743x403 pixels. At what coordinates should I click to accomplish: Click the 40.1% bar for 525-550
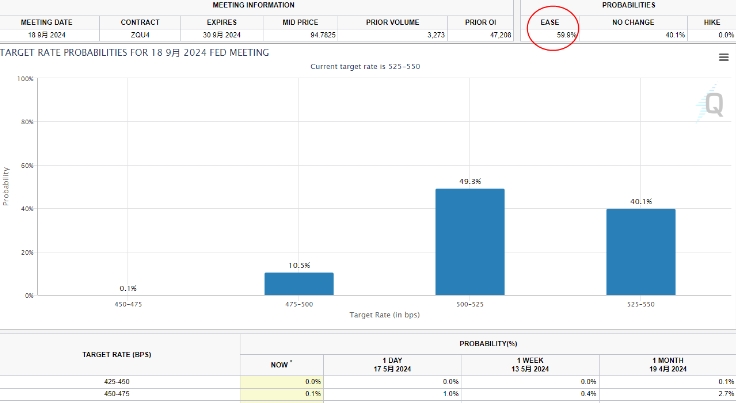(x=641, y=252)
